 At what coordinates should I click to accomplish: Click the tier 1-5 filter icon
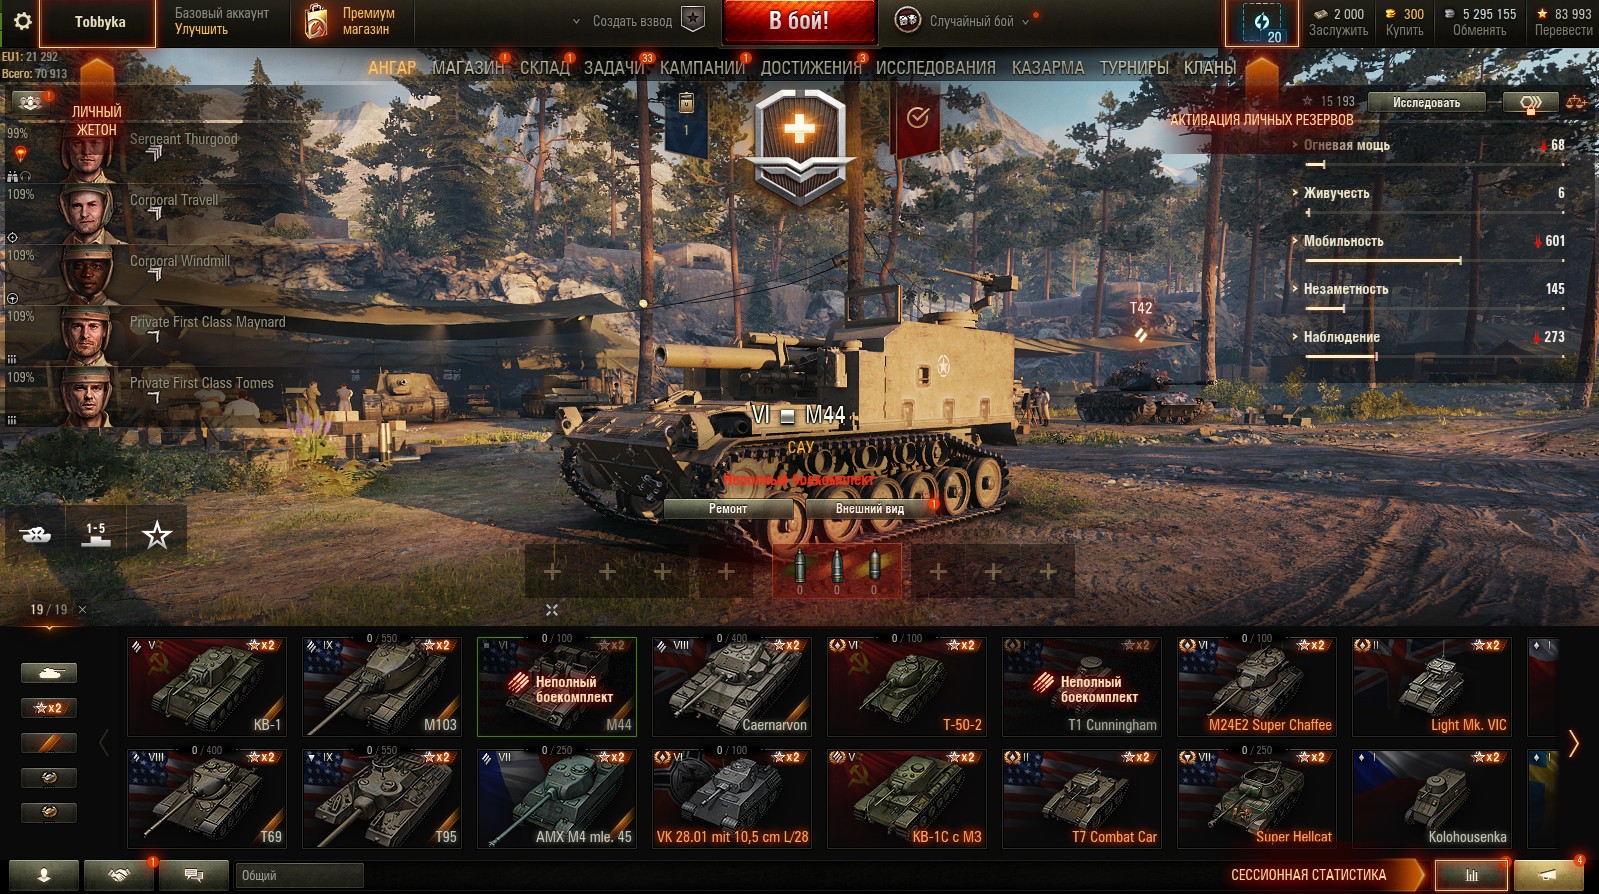click(x=95, y=535)
